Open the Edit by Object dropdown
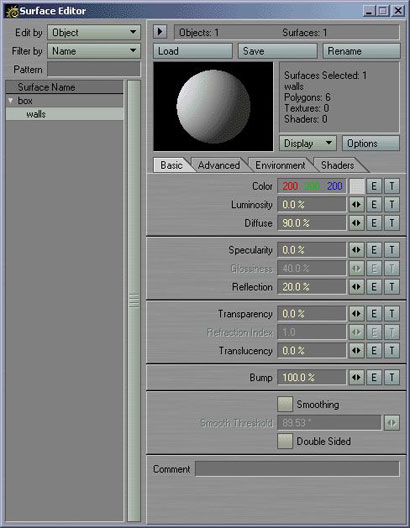The width and height of the screenshot is (410, 528). 94,33
